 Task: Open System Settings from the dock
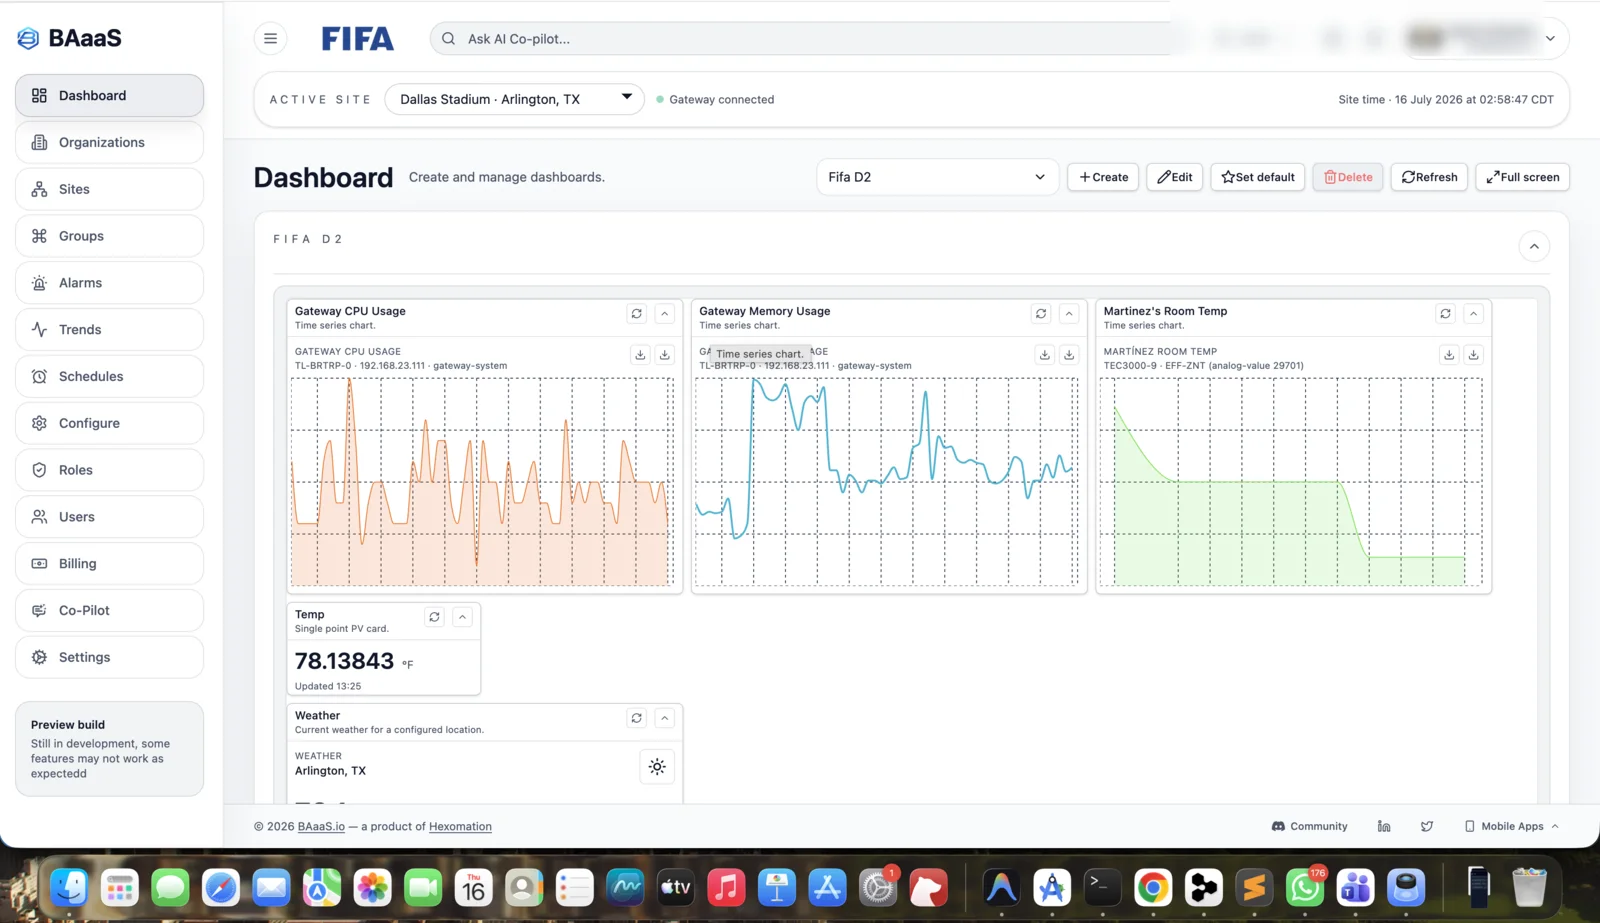click(x=878, y=887)
